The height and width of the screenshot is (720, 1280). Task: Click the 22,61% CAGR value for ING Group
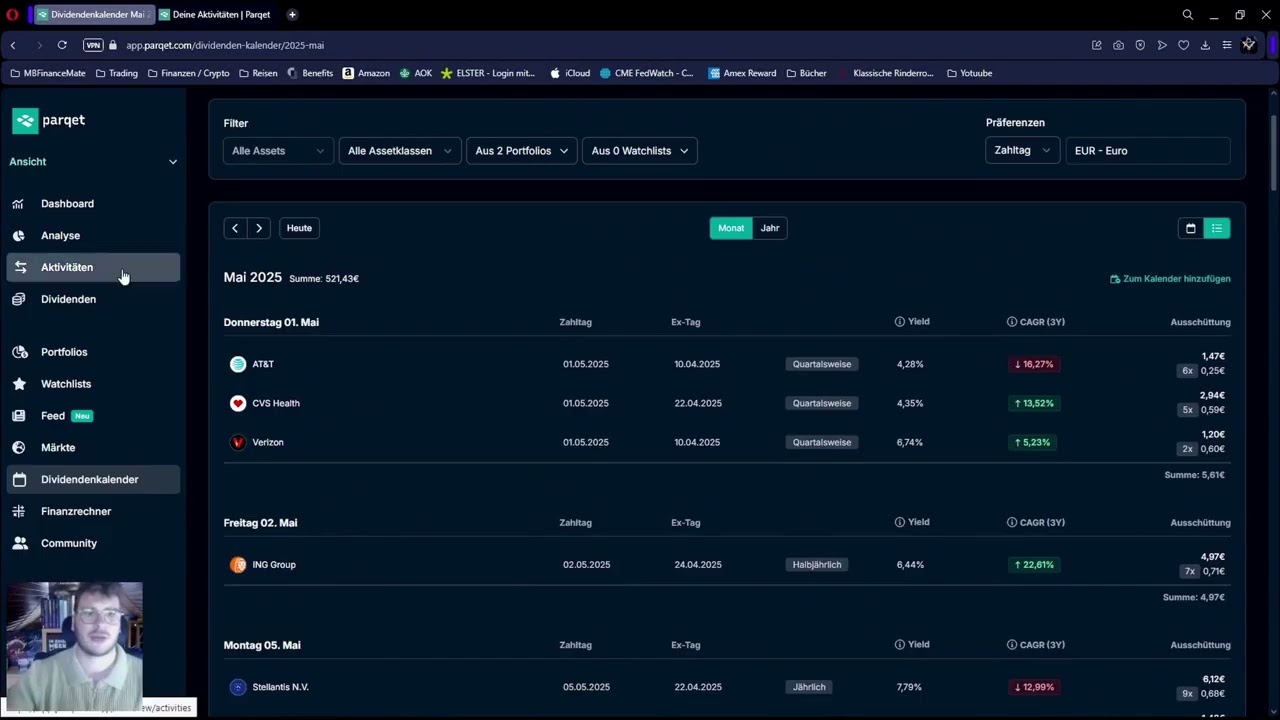point(1034,565)
